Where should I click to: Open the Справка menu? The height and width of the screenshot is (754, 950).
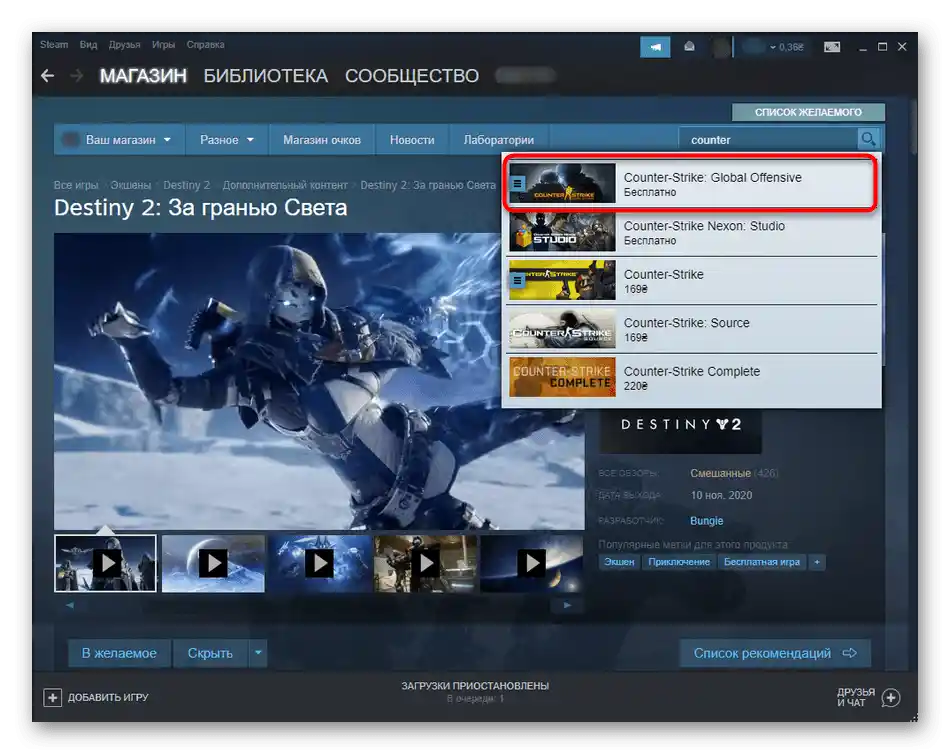click(205, 45)
